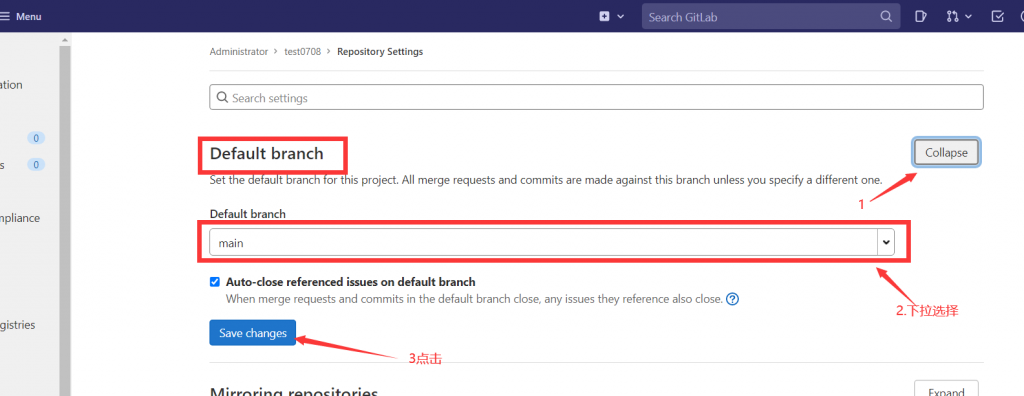Expand the create new chevron arrow

coord(620,16)
